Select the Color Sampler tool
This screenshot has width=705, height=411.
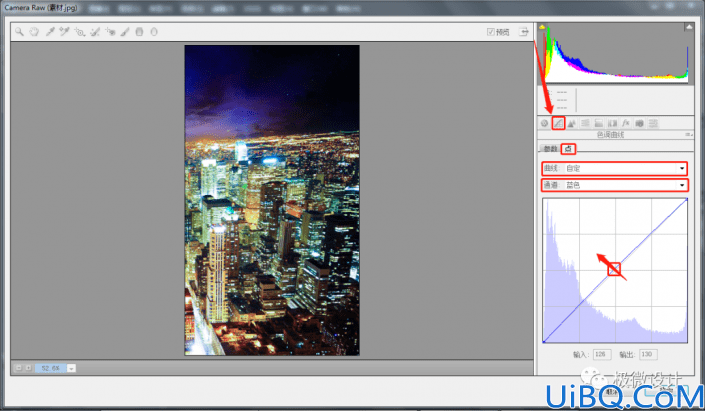[64, 31]
